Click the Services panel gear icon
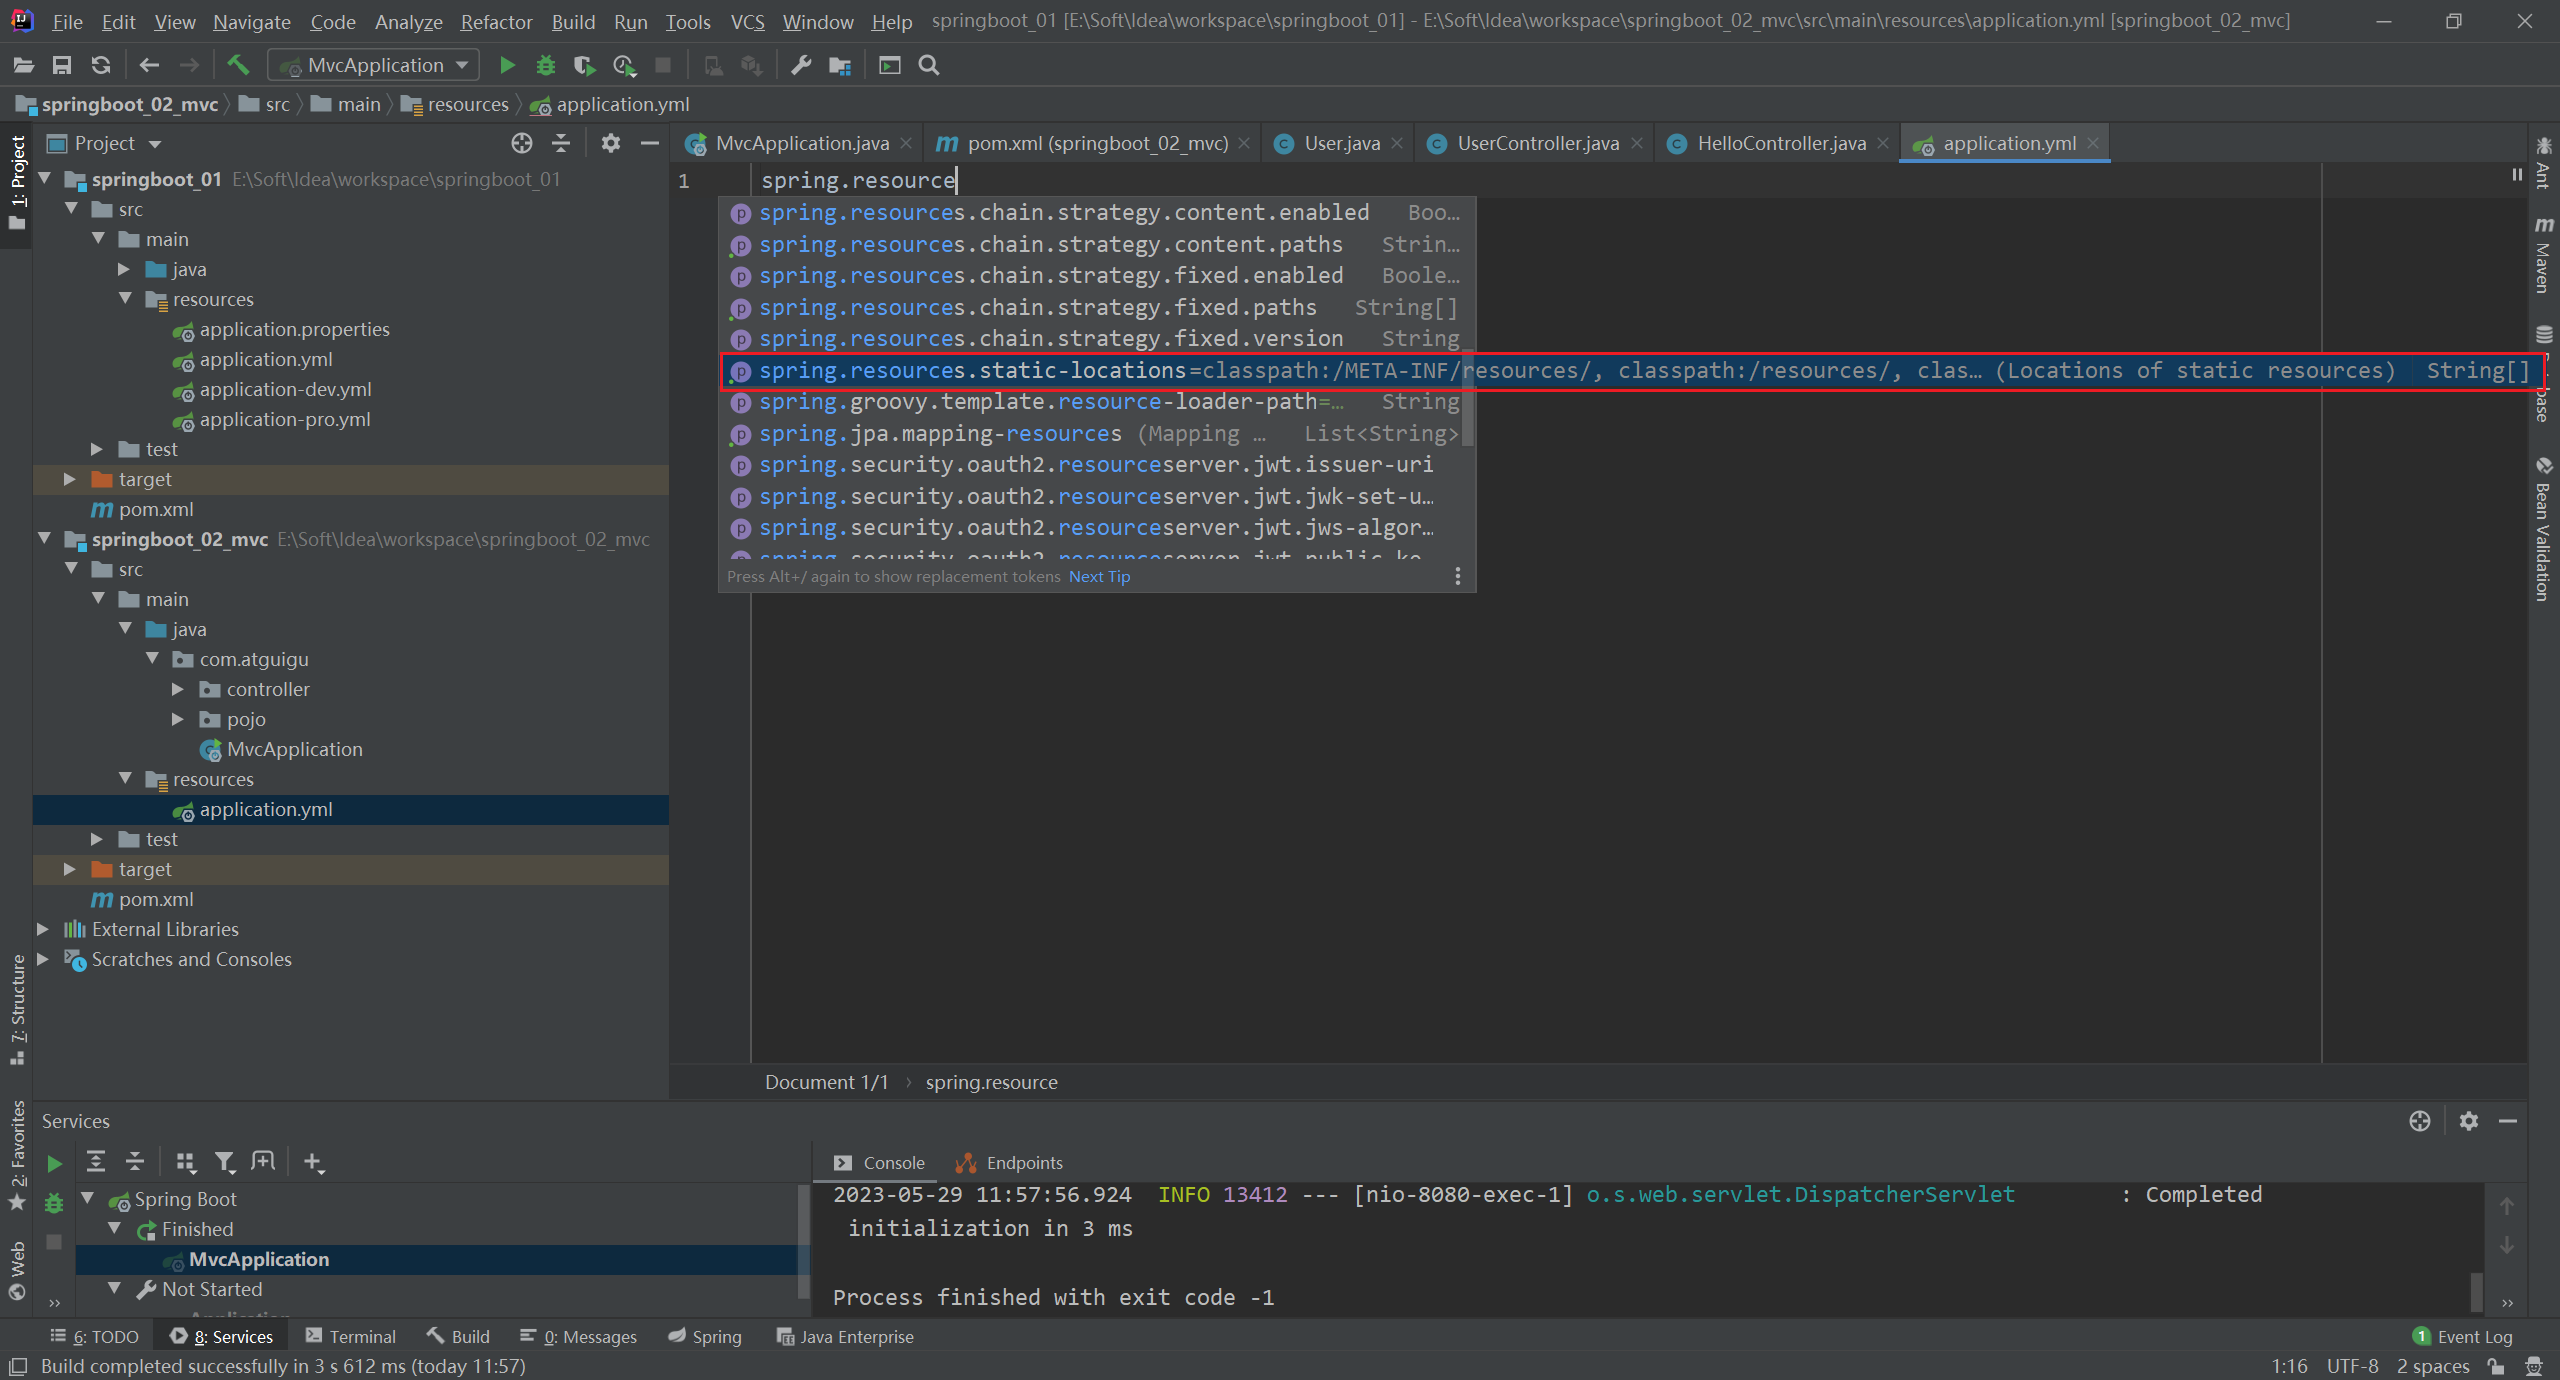Screen dimensions: 2560x1380 (2469, 1121)
